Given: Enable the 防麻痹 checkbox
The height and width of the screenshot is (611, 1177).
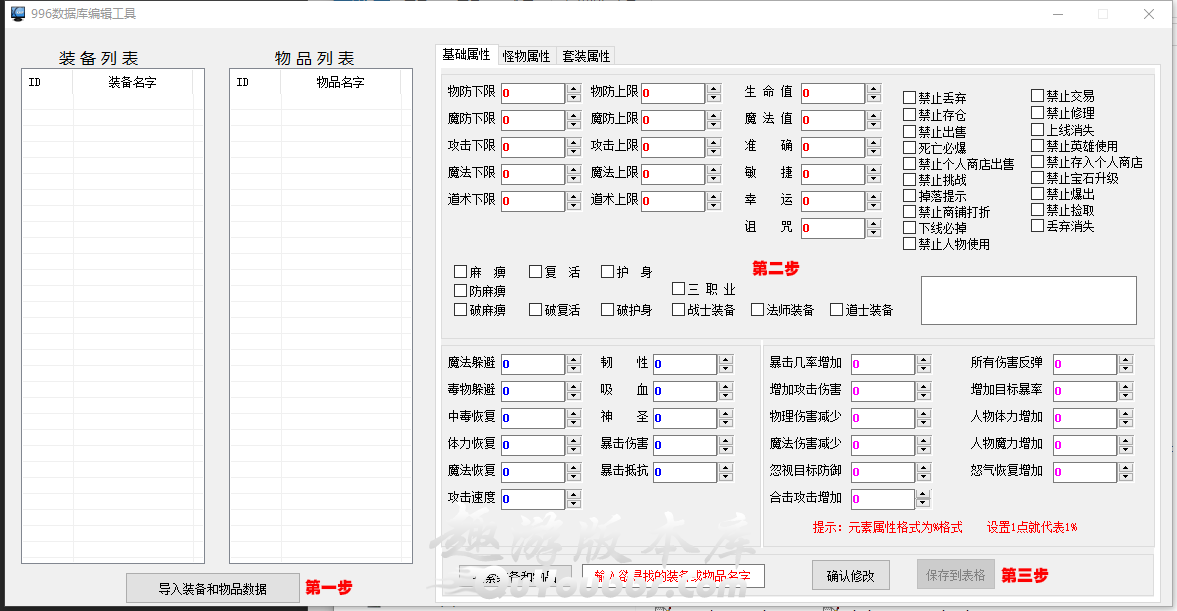Looking at the screenshot, I should pyautogui.click(x=461, y=290).
